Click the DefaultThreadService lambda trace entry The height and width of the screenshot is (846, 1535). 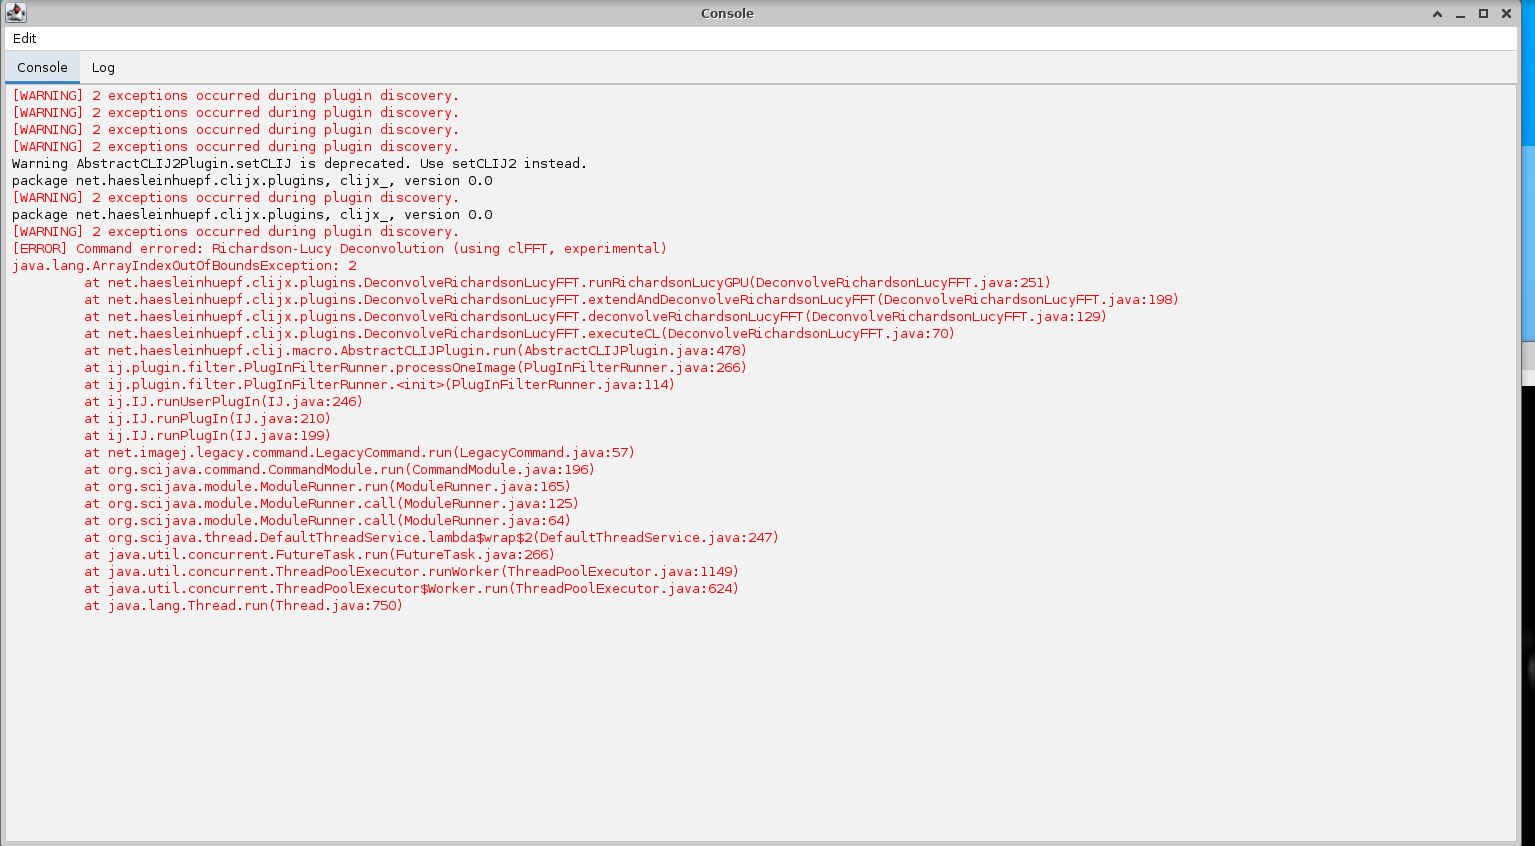click(x=431, y=537)
